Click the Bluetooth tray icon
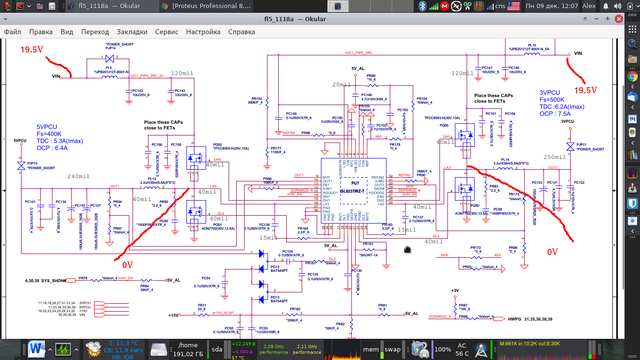The image size is (640, 360). point(422,6)
